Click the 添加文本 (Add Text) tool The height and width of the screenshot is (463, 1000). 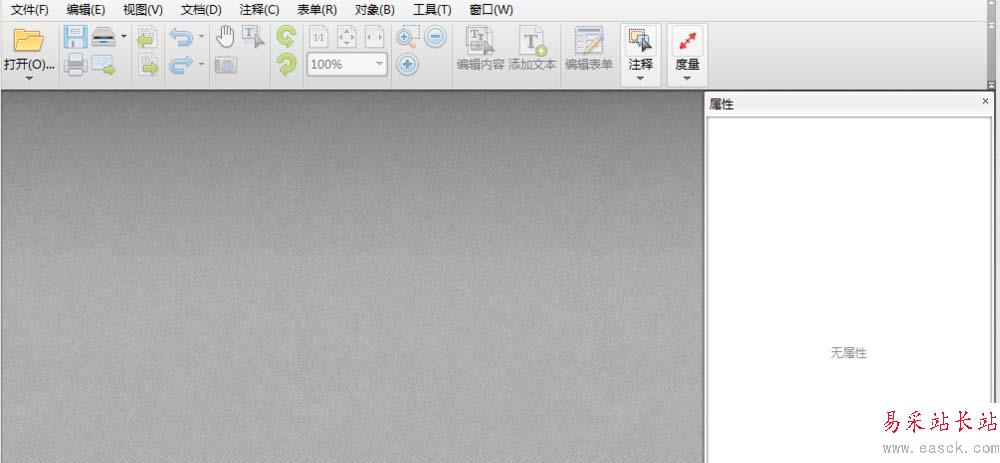533,49
